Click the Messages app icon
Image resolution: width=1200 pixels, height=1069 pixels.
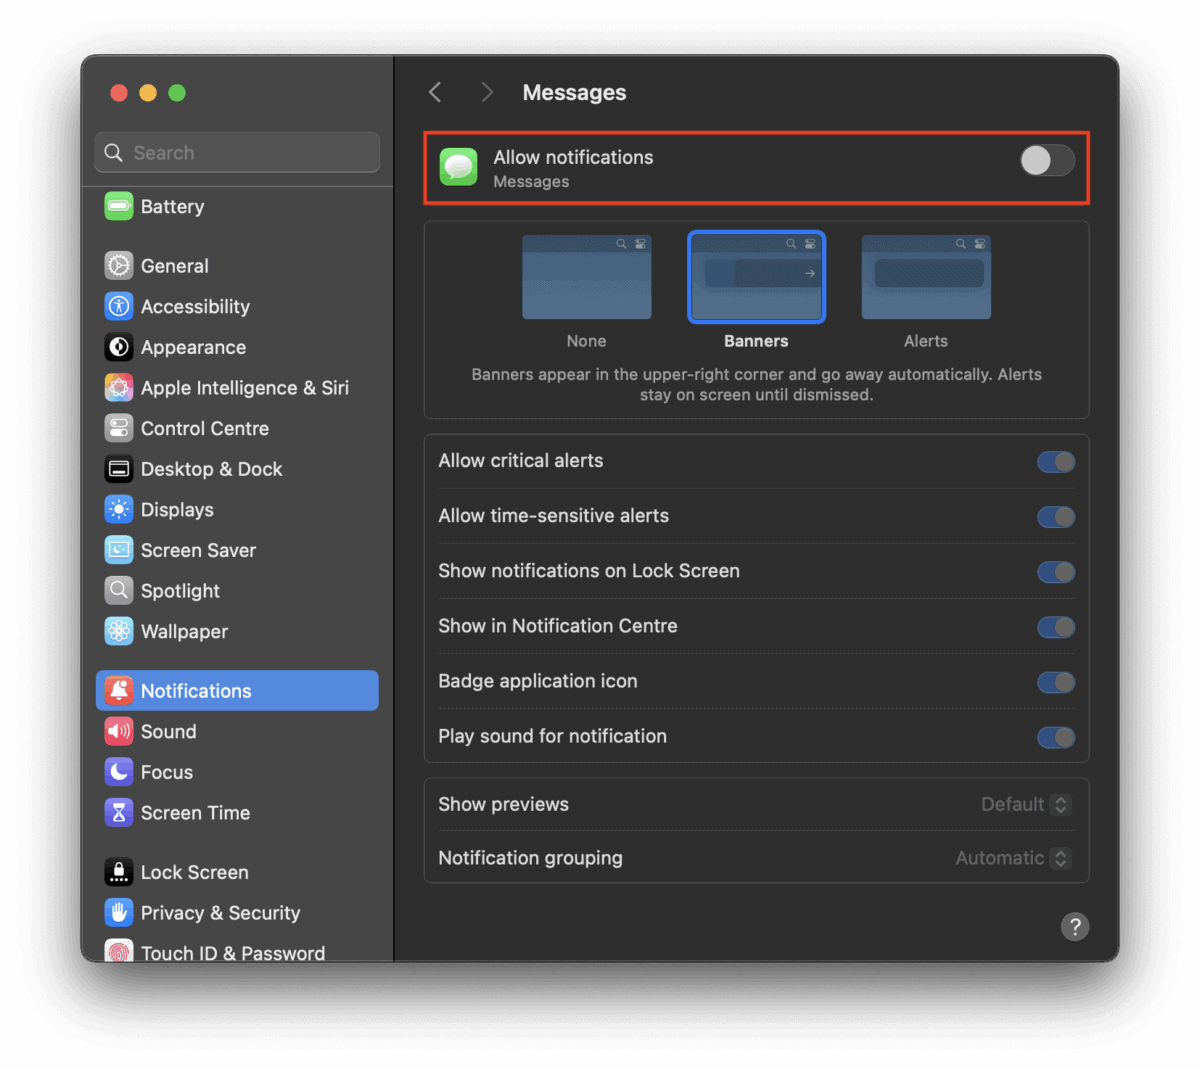459,167
